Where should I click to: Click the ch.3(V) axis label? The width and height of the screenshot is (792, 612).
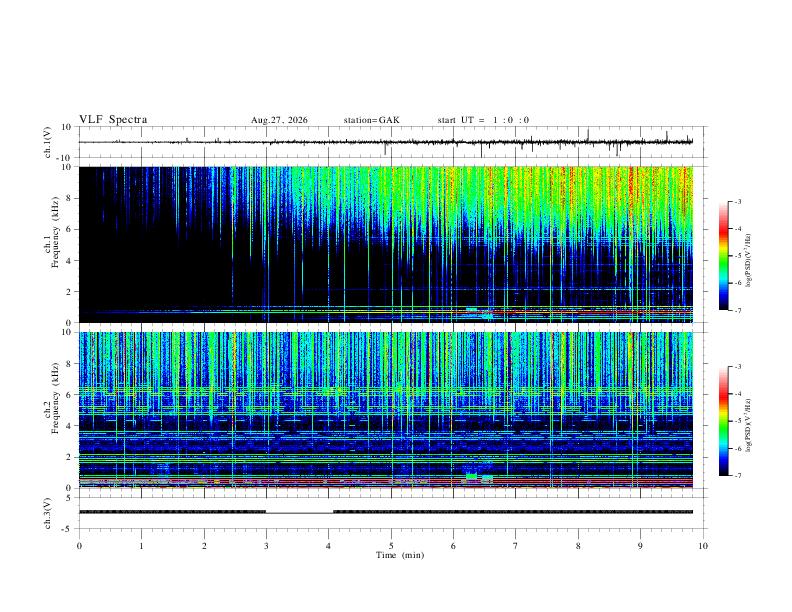(x=48, y=513)
